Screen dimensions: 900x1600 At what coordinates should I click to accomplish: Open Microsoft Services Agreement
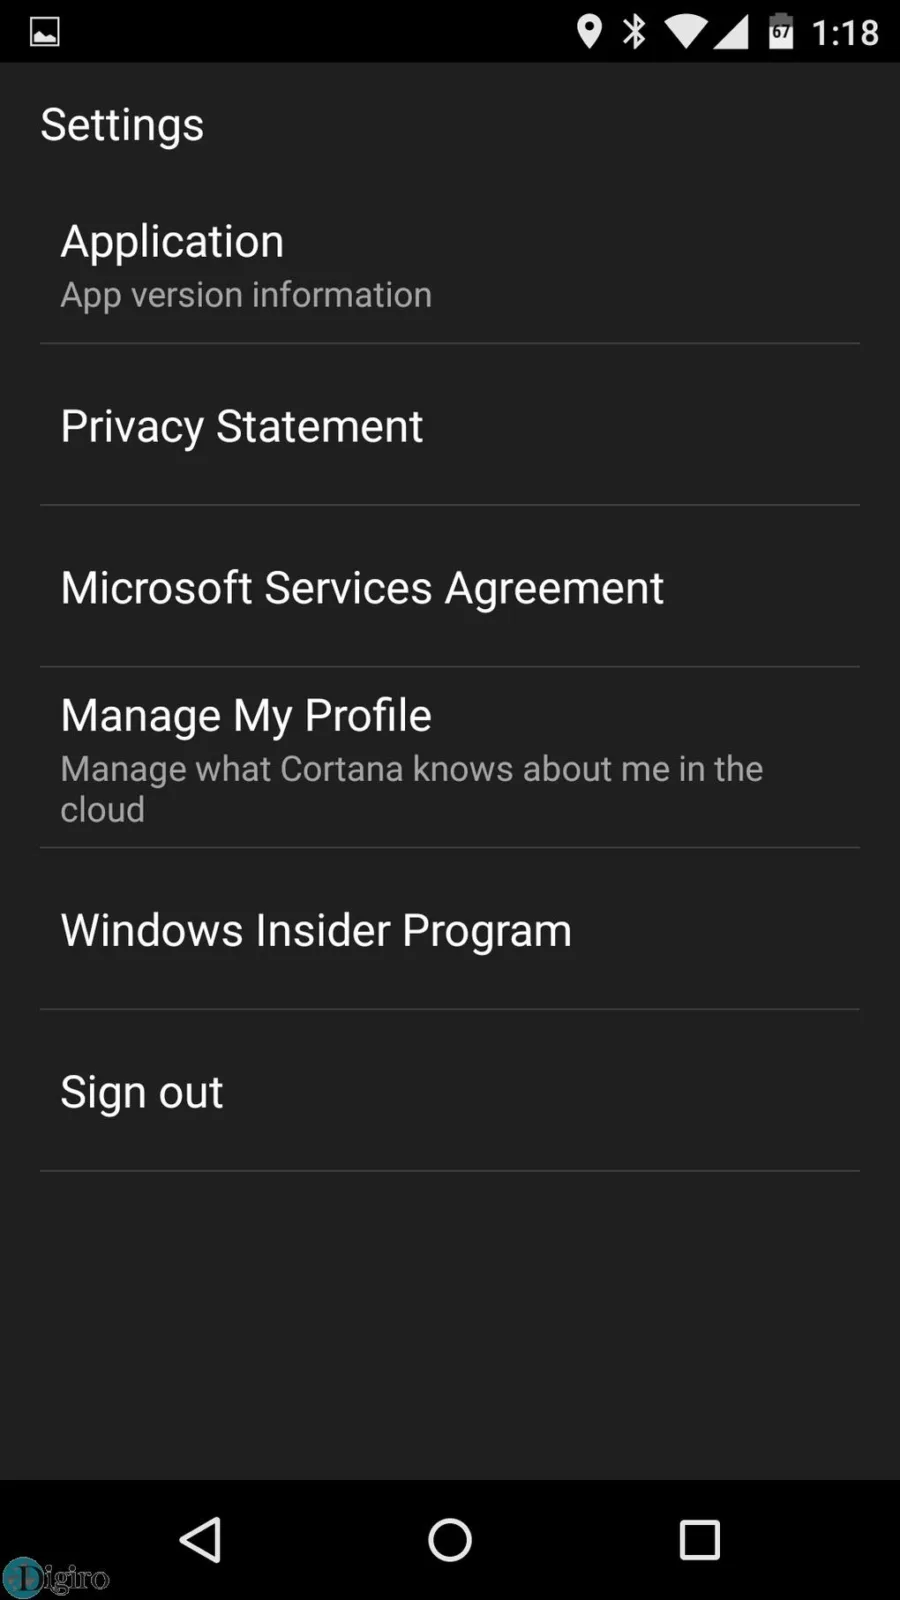coord(450,587)
